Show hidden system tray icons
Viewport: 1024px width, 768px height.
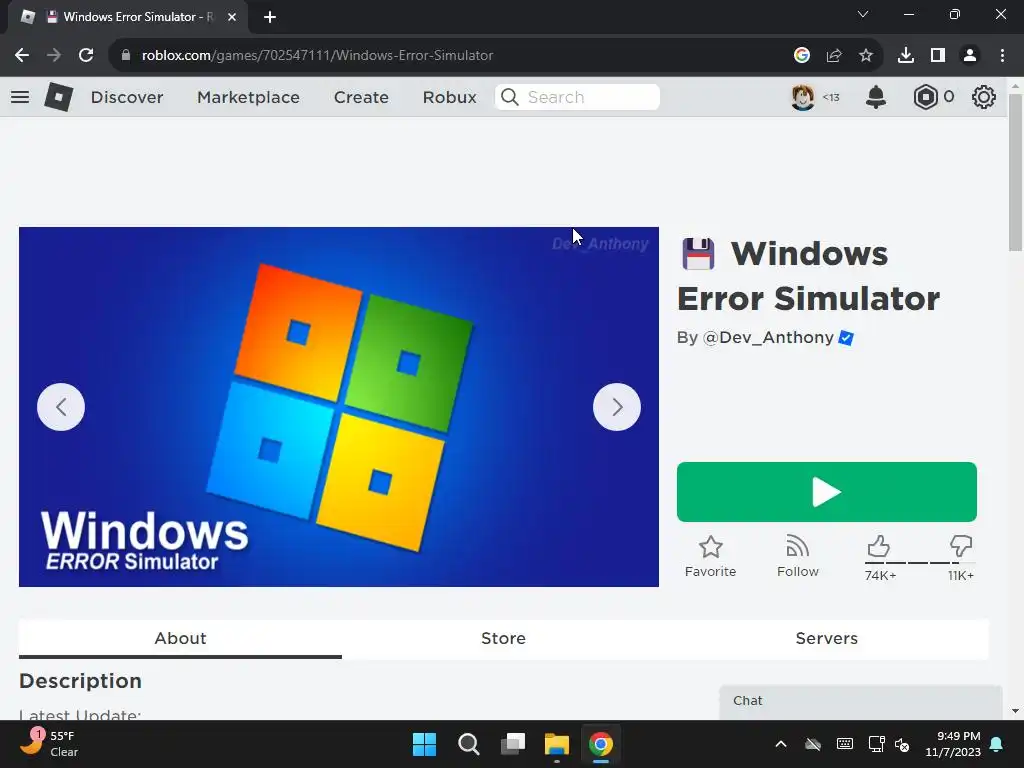[780, 744]
